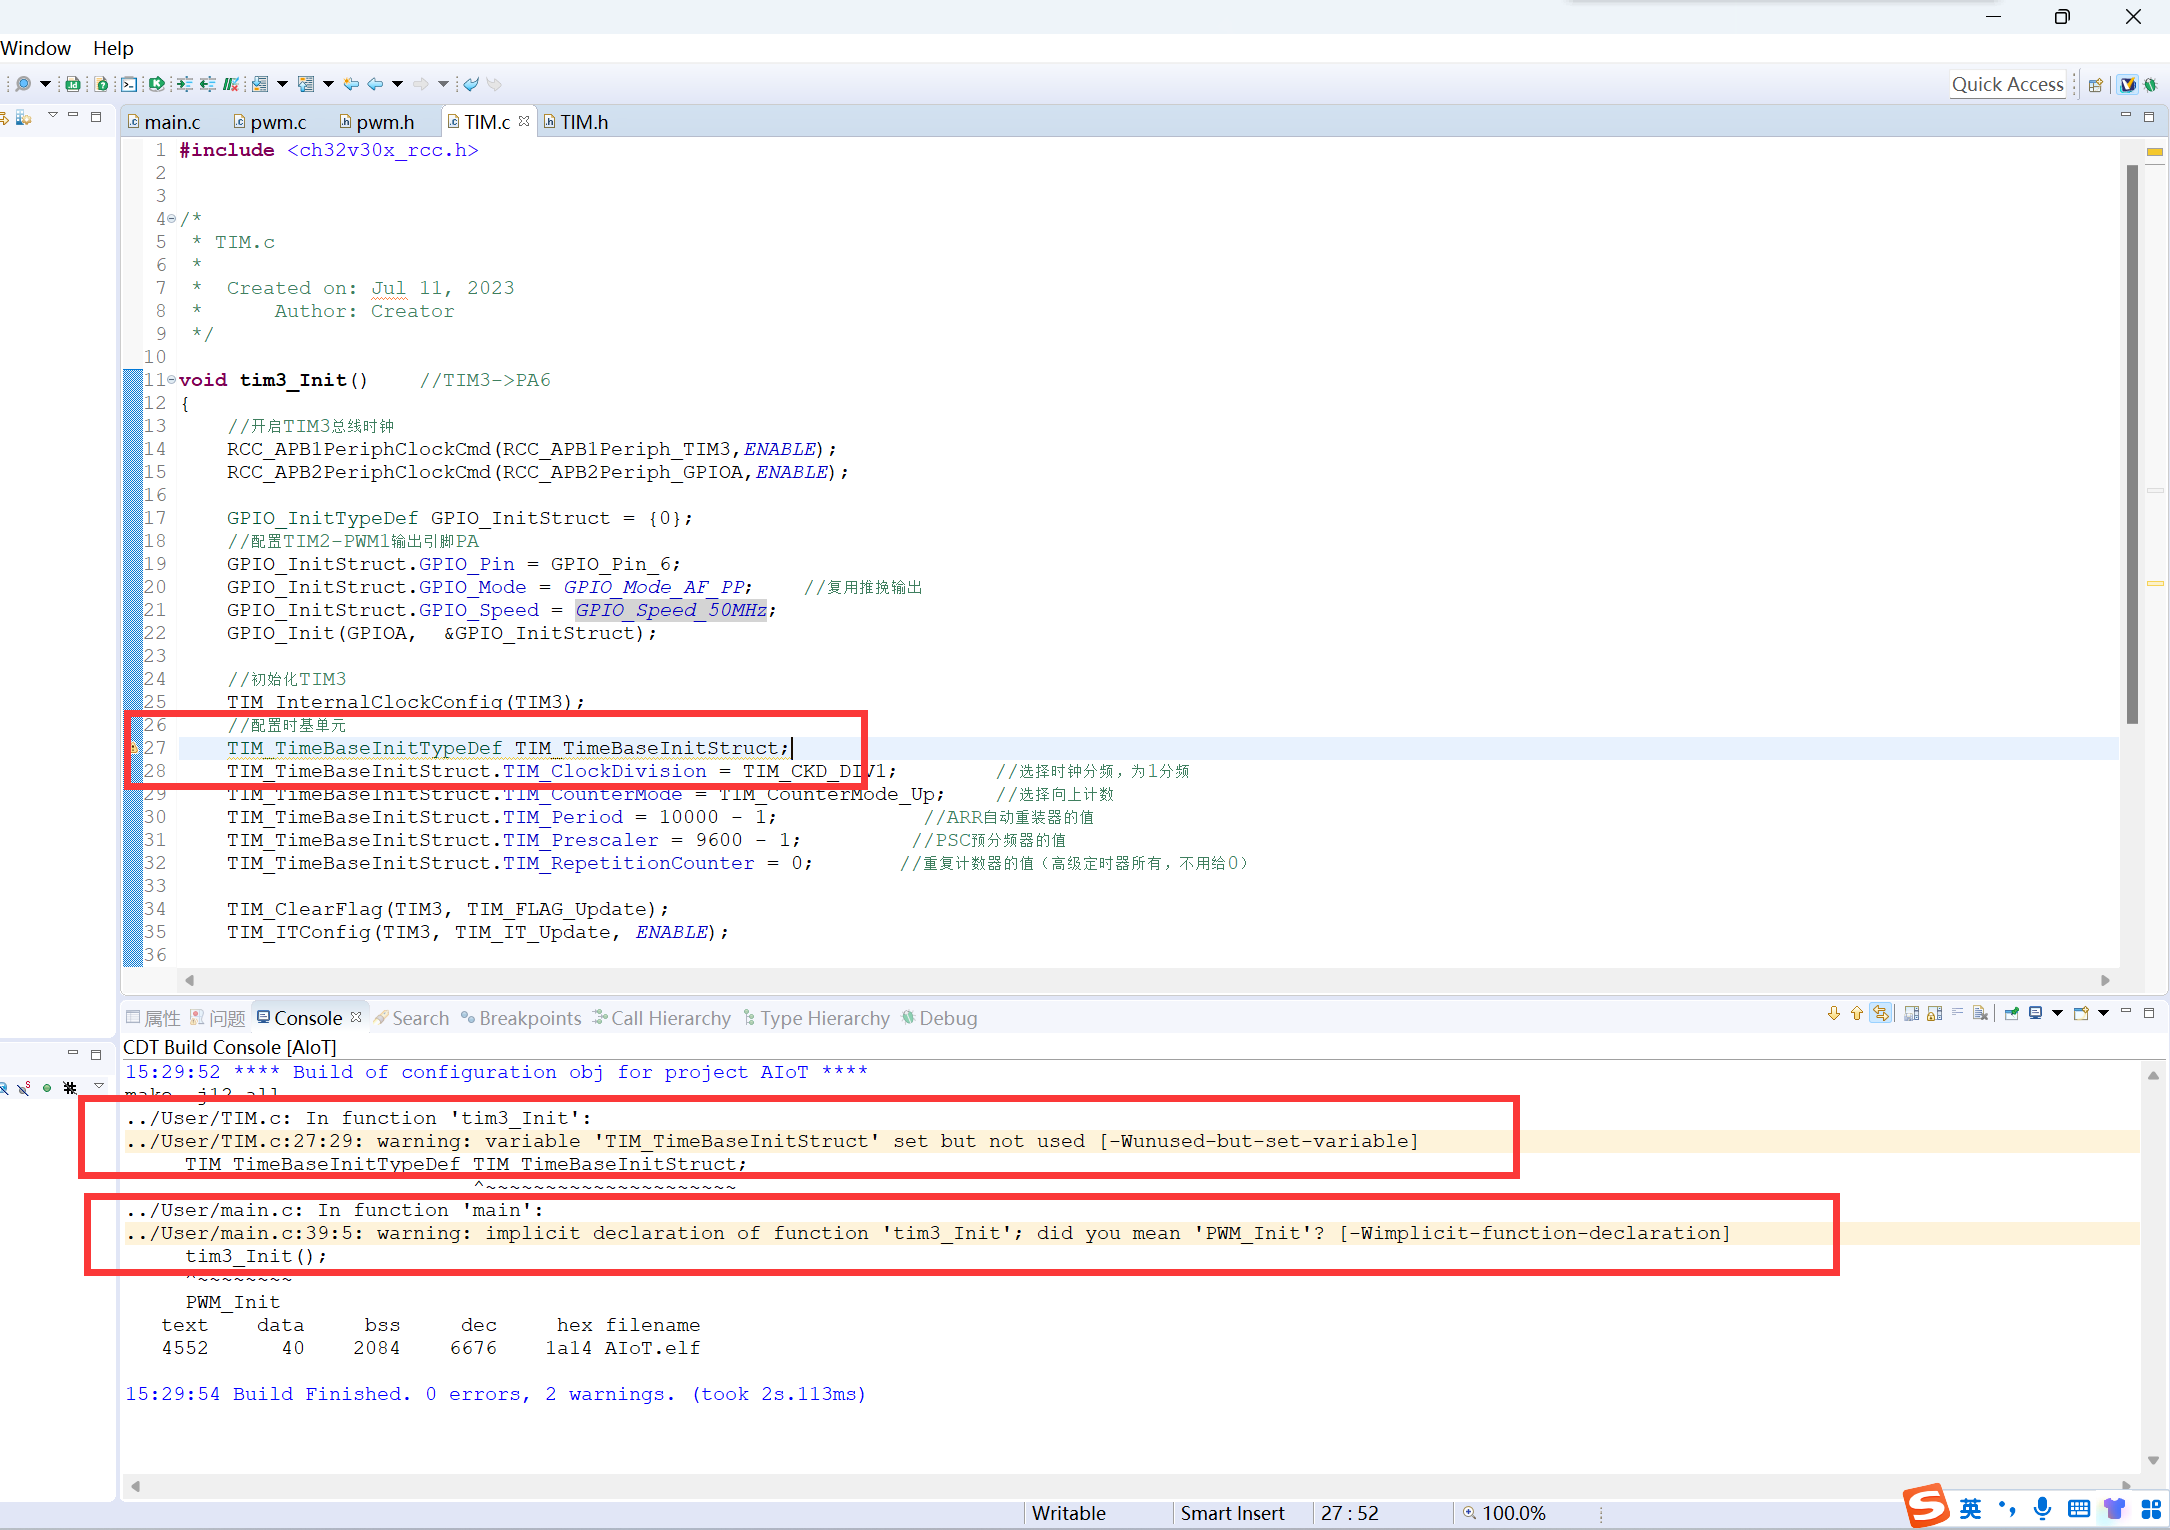Click the TIM.c:27:29 warning line in console
2170x1530 pixels.
[x=772, y=1141]
